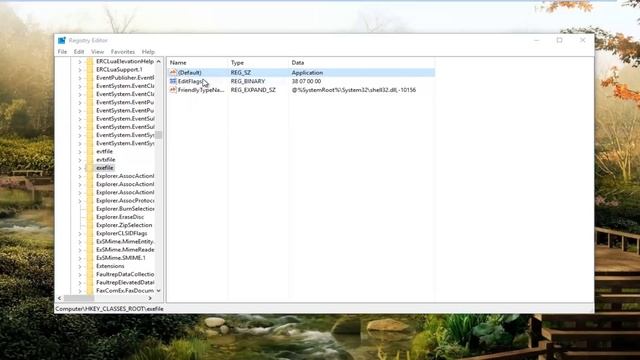Select the ExSMime.MimeReade tree key
640x360 pixels.
tap(125, 249)
